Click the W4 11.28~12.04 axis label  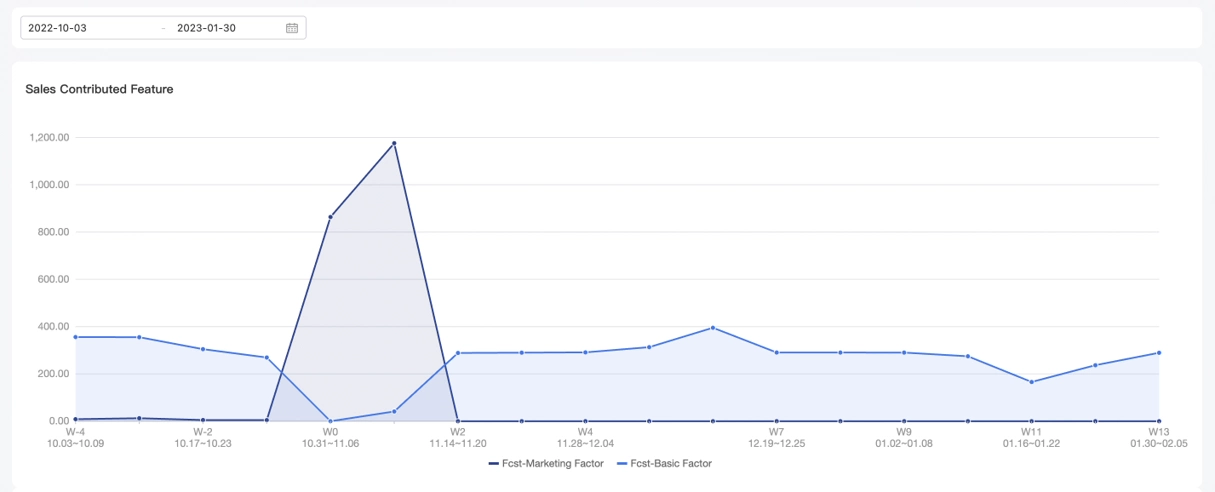585,437
